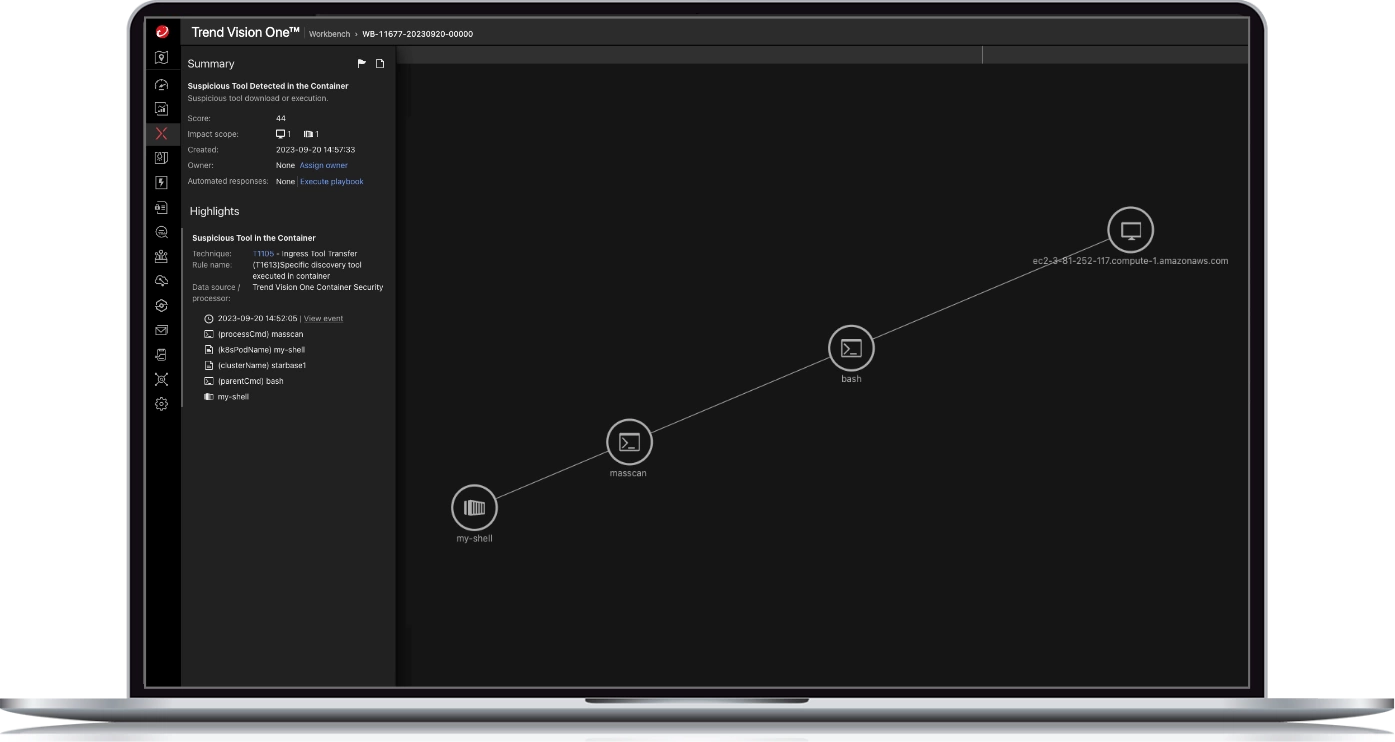Select the ec2 amazonaws host graph node
Image resolution: width=1395 pixels, height=742 pixels.
click(1131, 230)
